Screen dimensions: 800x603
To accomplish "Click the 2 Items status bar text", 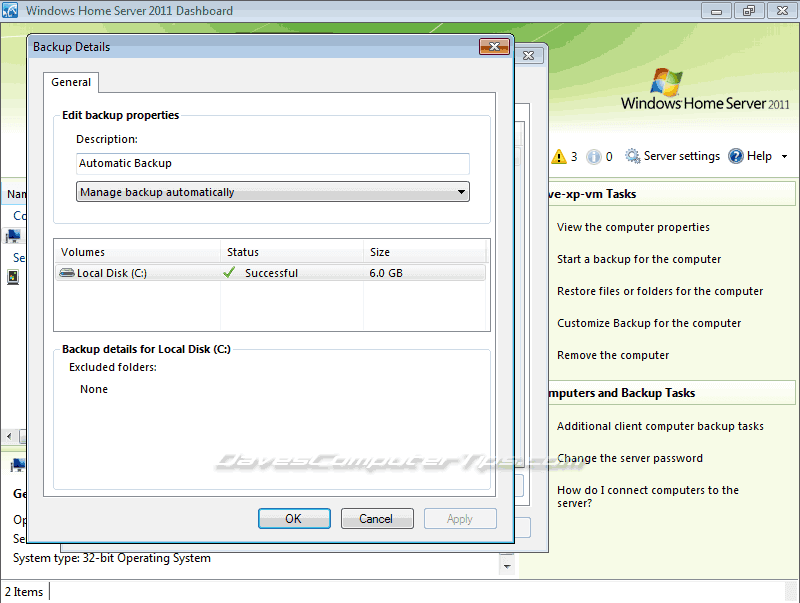I will [x=24, y=592].
